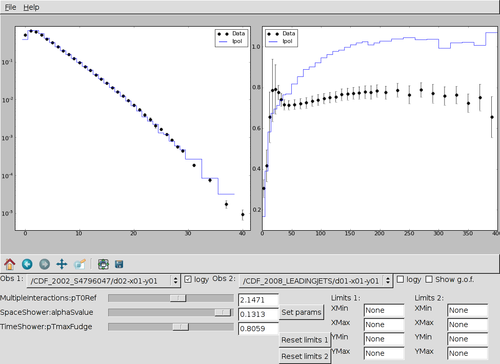Save the figure with disk icon
Screen dimensions: 500x364
point(119,264)
